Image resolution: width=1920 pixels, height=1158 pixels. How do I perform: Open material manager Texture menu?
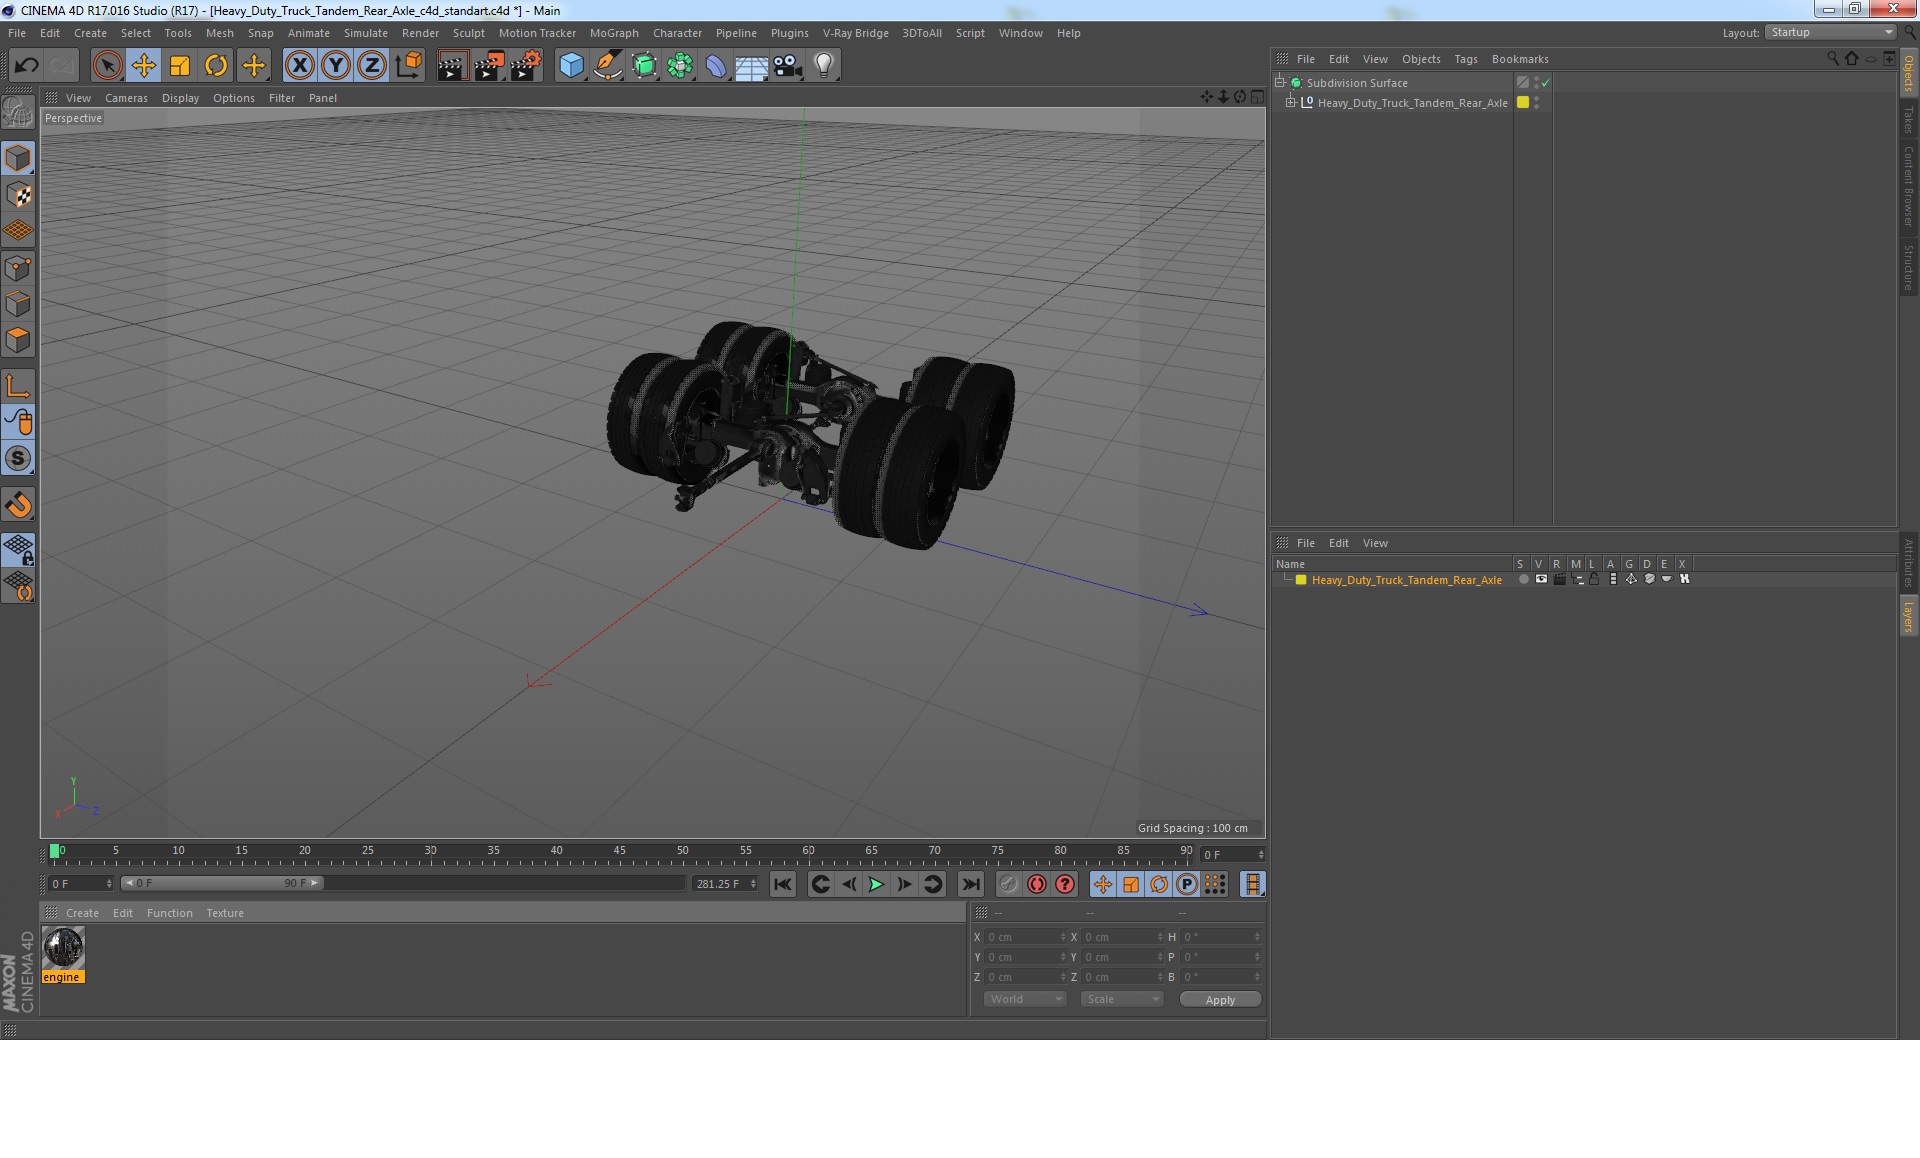tap(225, 913)
